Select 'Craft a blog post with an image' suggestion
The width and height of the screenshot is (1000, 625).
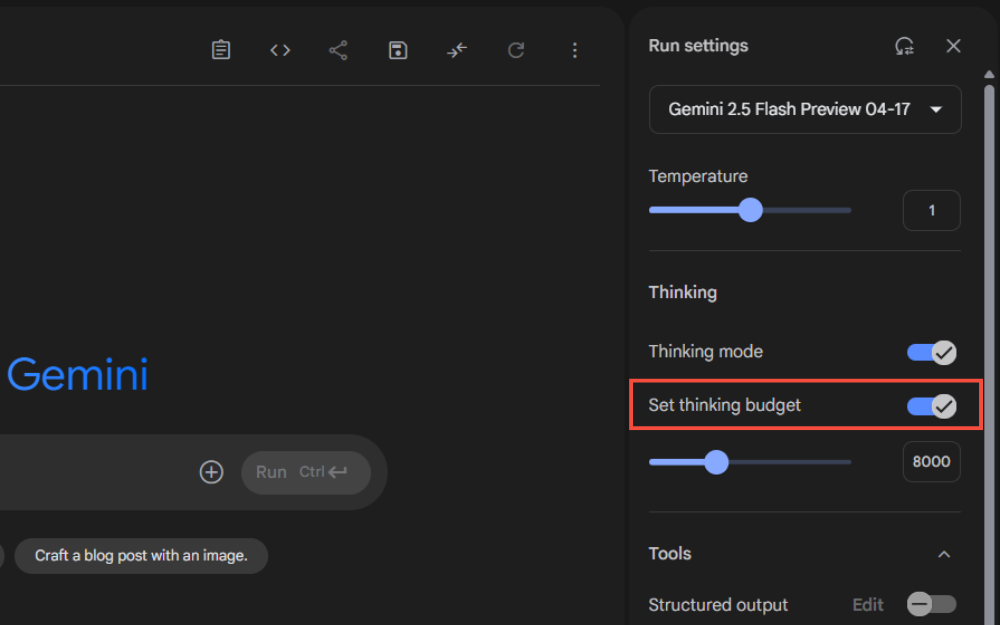[x=141, y=555]
